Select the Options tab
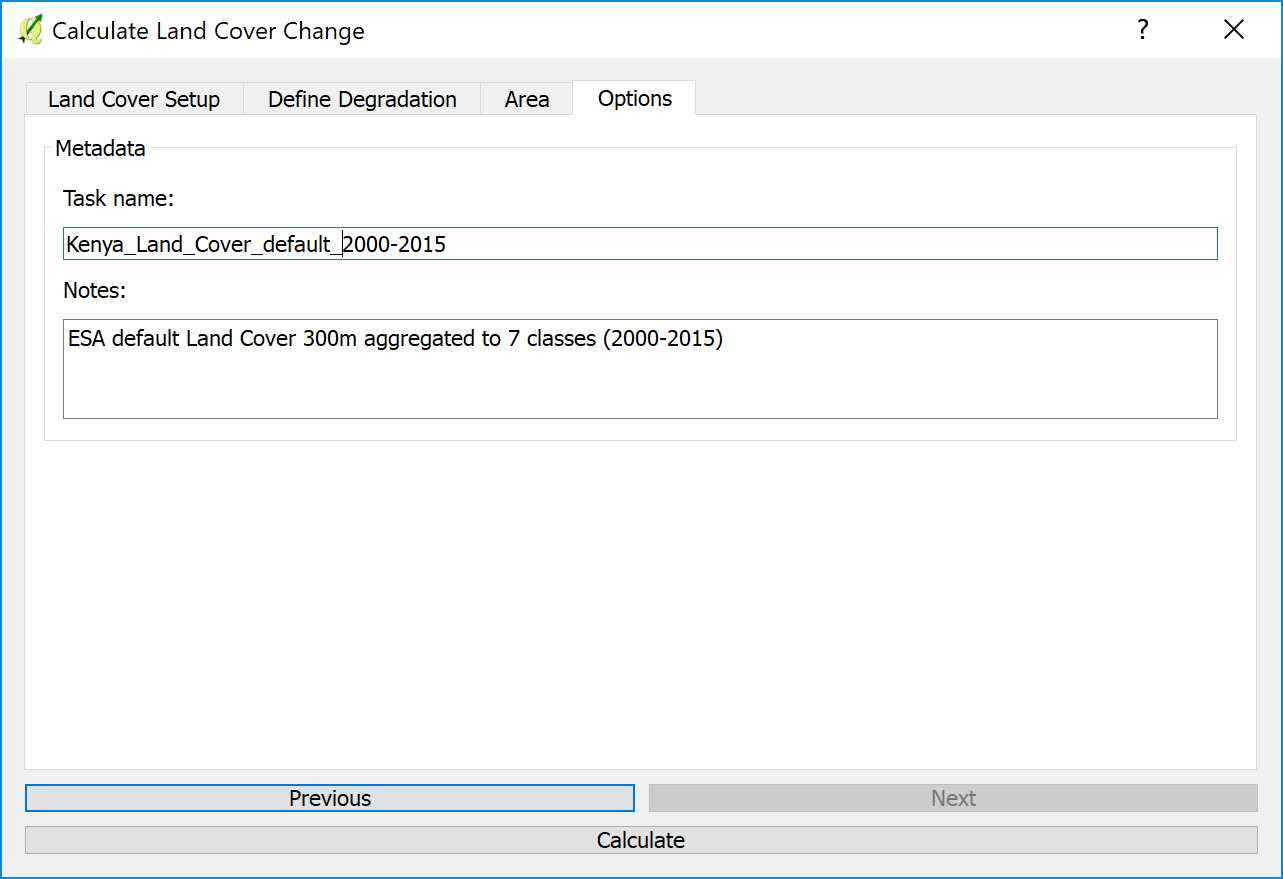The image size is (1283, 879). pyautogui.click(x=634, y=98)
